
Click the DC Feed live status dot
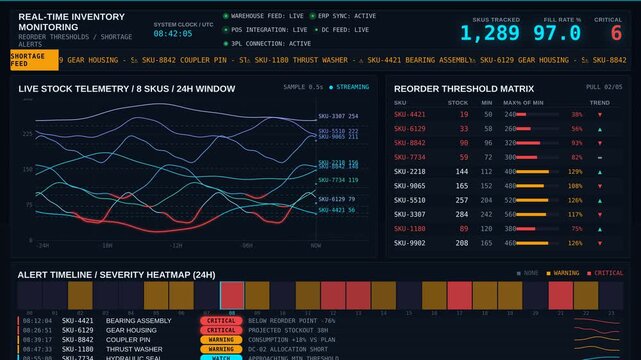click(316, 30)
